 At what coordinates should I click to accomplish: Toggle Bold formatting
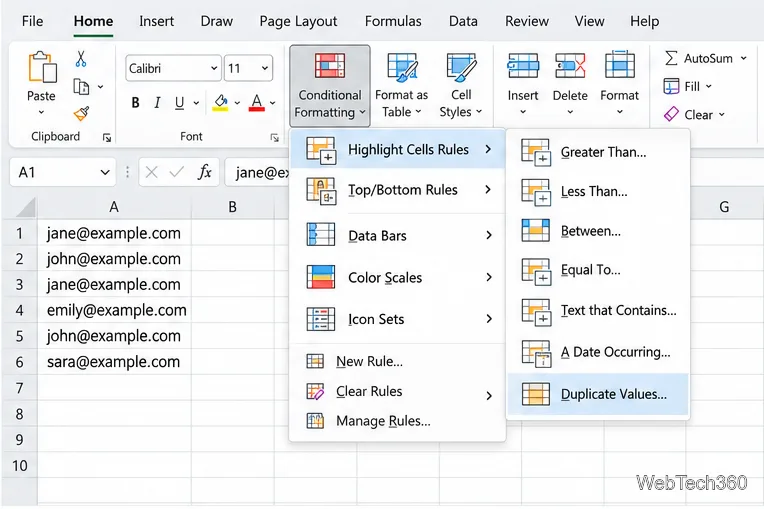[x=135, y=103]
